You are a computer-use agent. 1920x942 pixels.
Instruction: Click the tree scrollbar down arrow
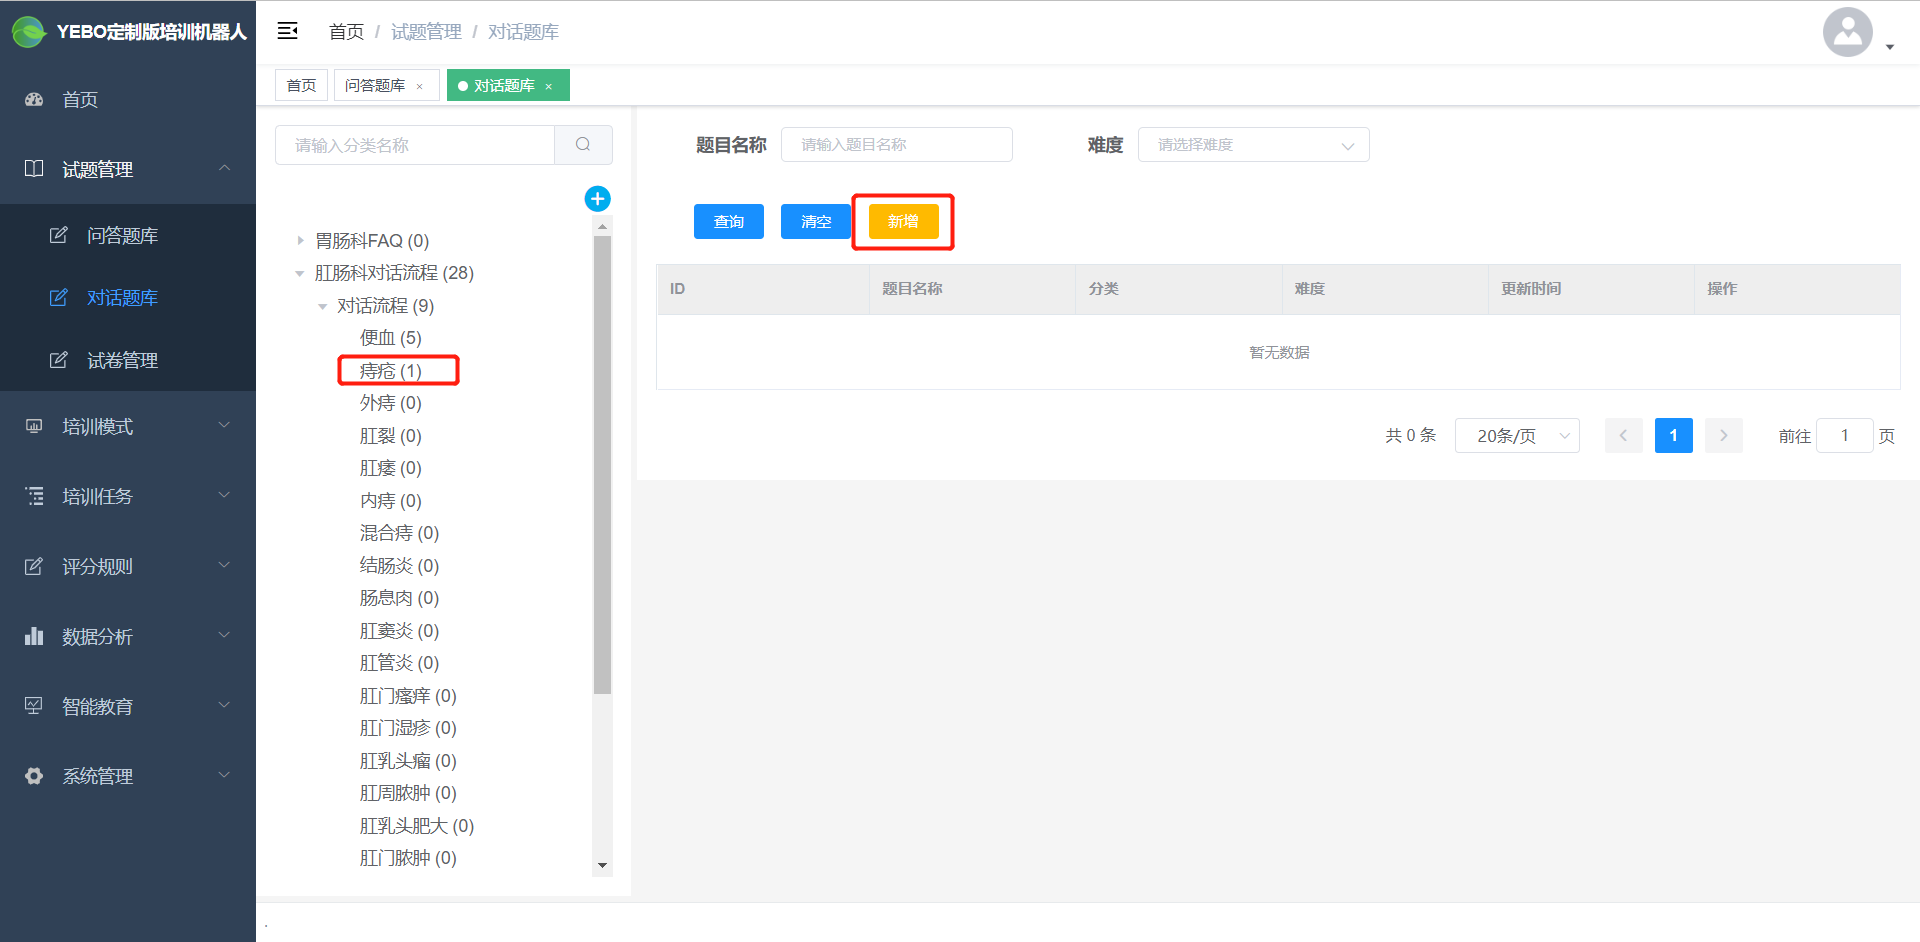[x=602, y=866]
